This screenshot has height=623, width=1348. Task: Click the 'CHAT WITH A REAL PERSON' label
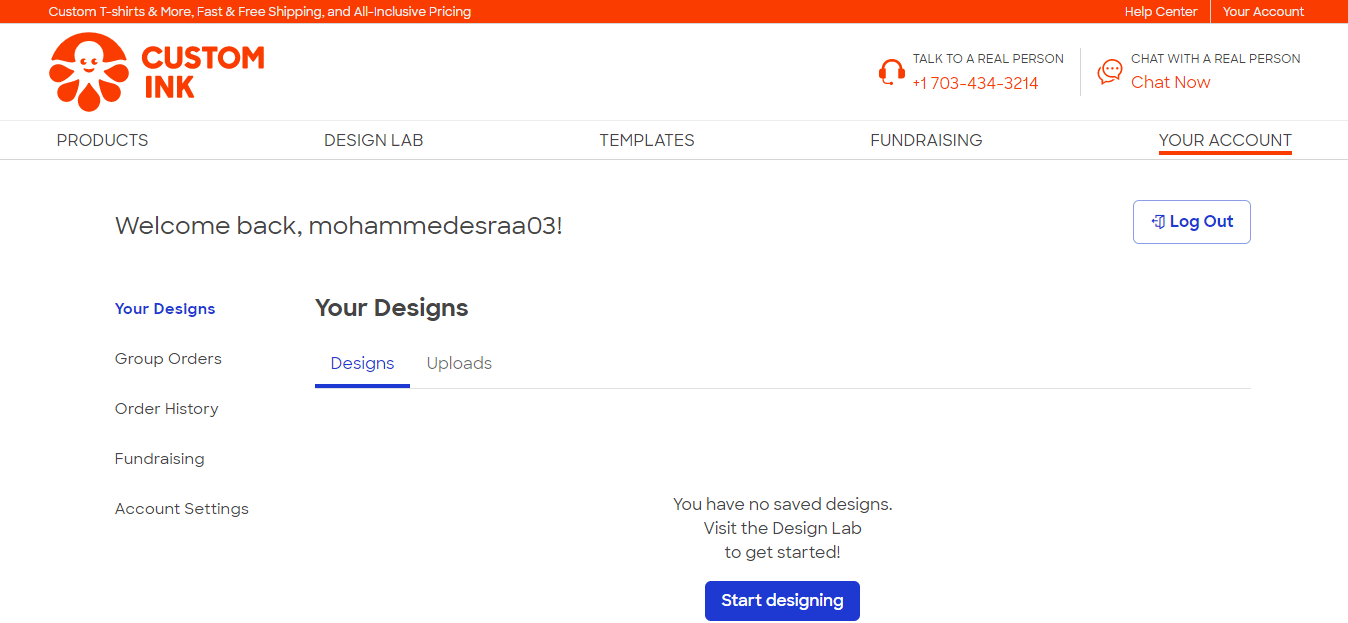point(1215,59)
